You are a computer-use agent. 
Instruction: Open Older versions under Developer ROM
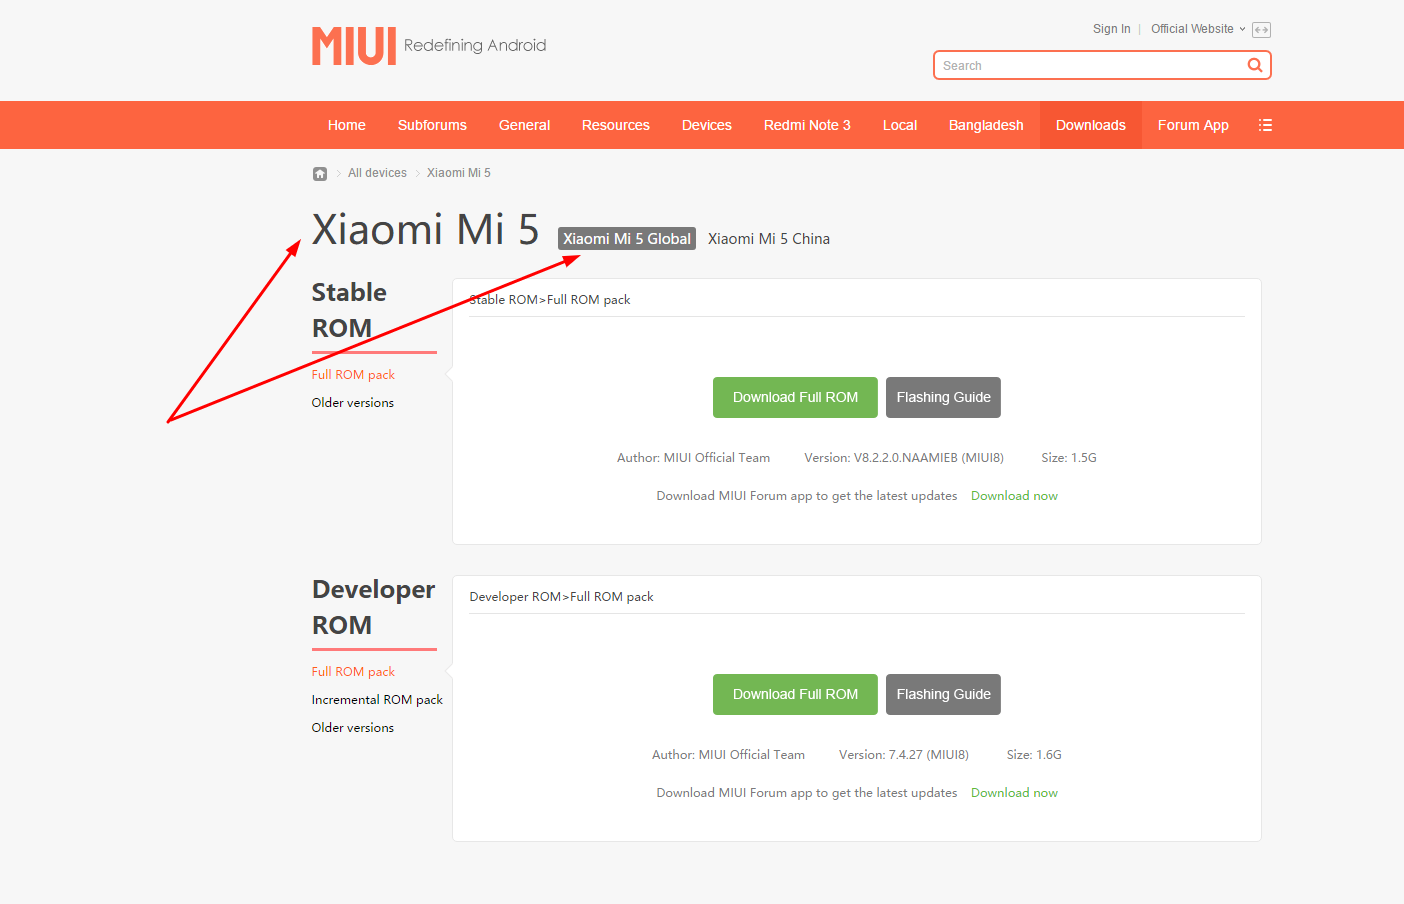coord(353,728)
